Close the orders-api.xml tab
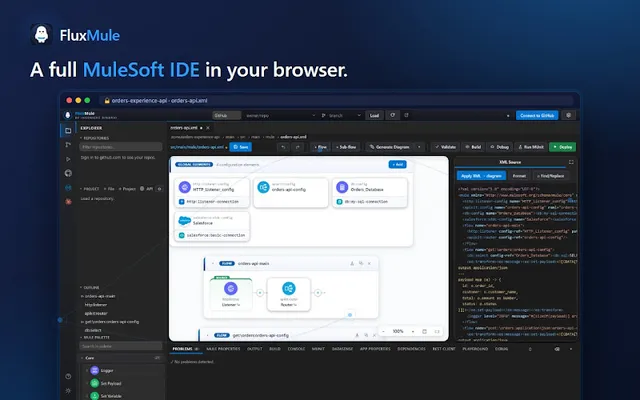The height and width of the screenshot is (400, 640). 208,128
